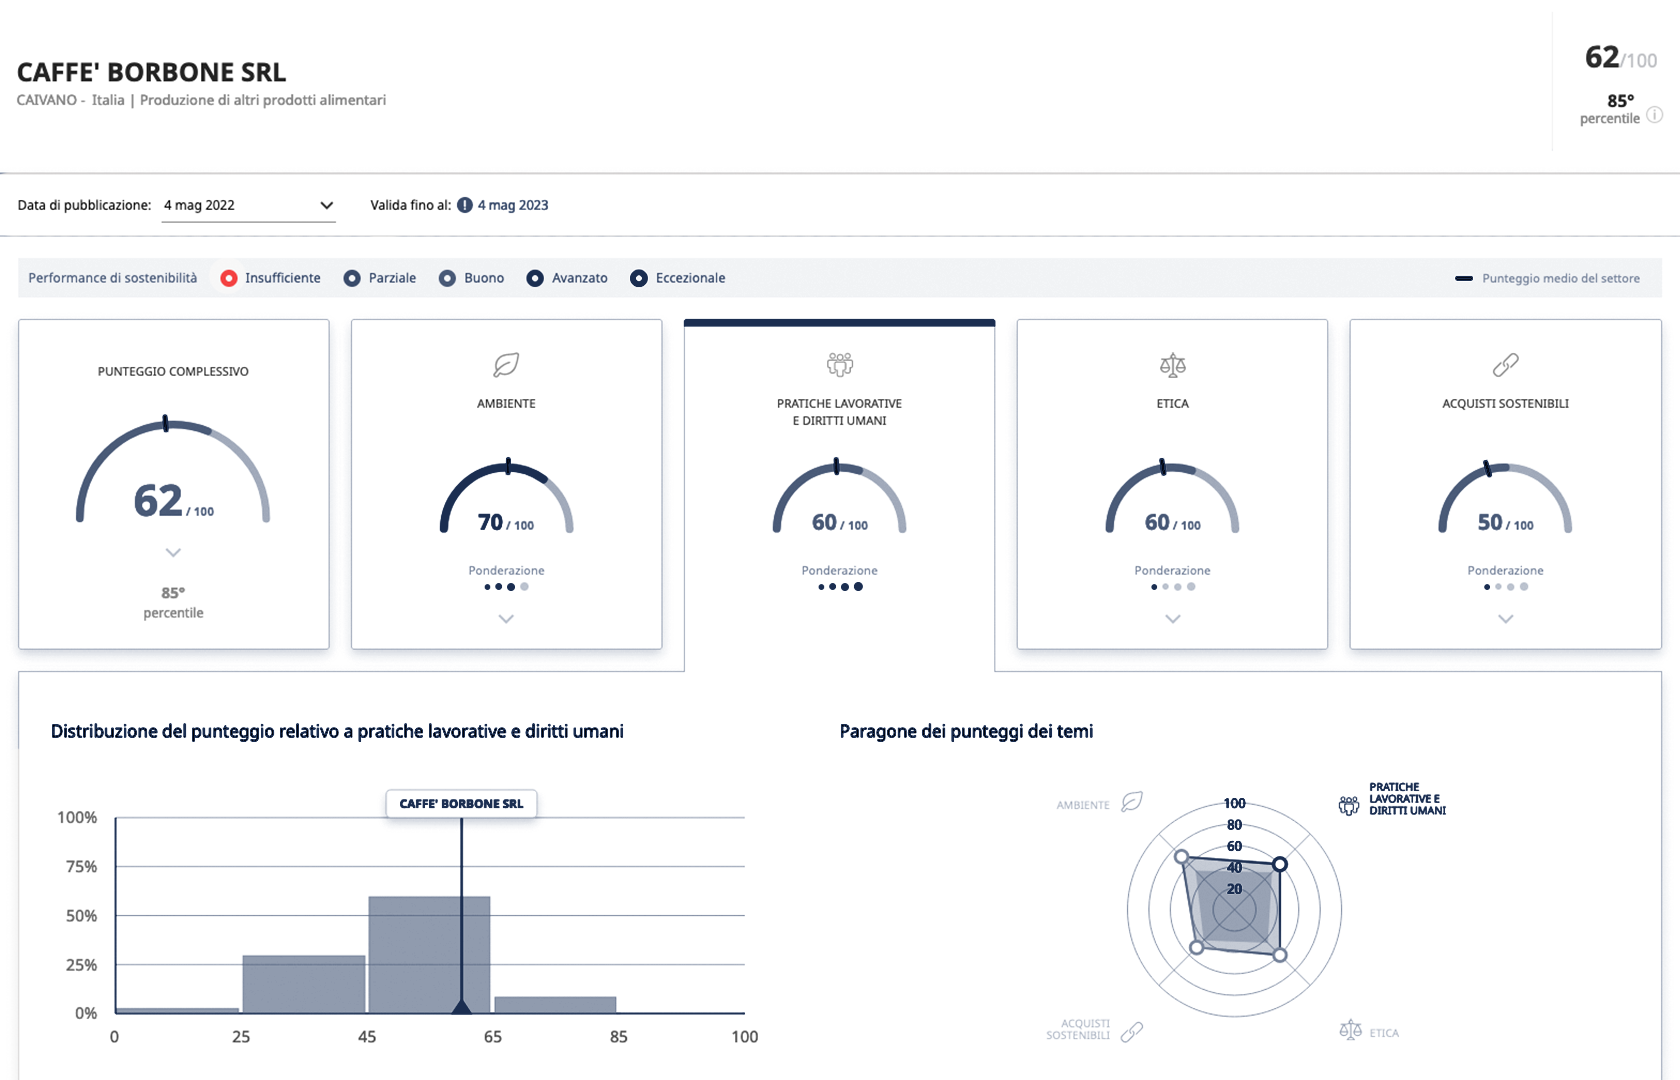Click the radar chart Etica data point
This screenshot has height=1080, width=1680.
(x=1280, y=955)
